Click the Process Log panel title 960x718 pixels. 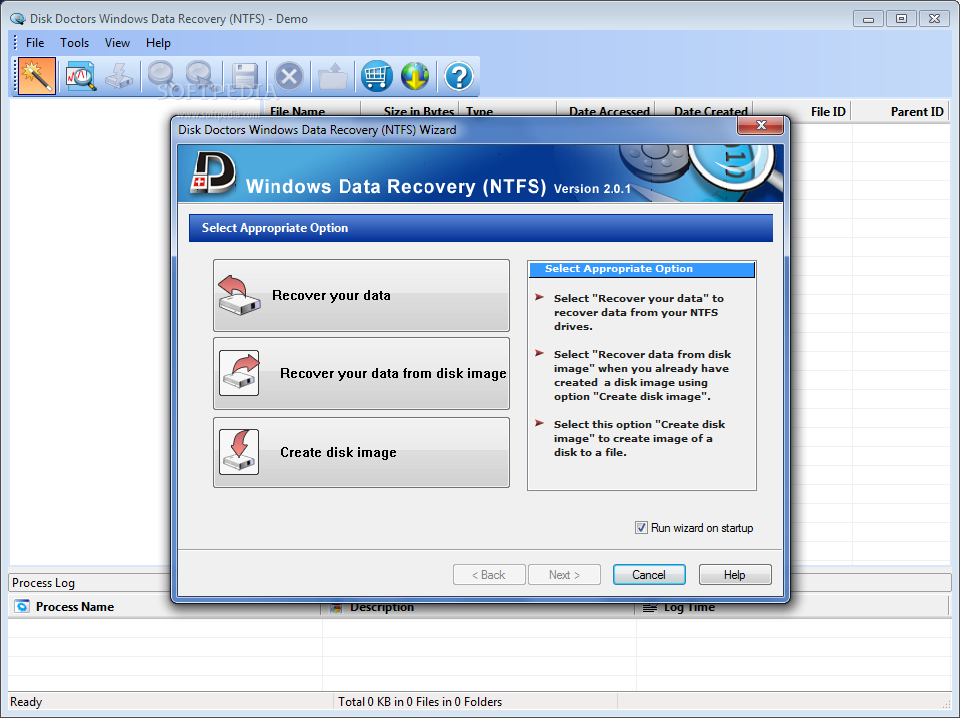point(43,583)
